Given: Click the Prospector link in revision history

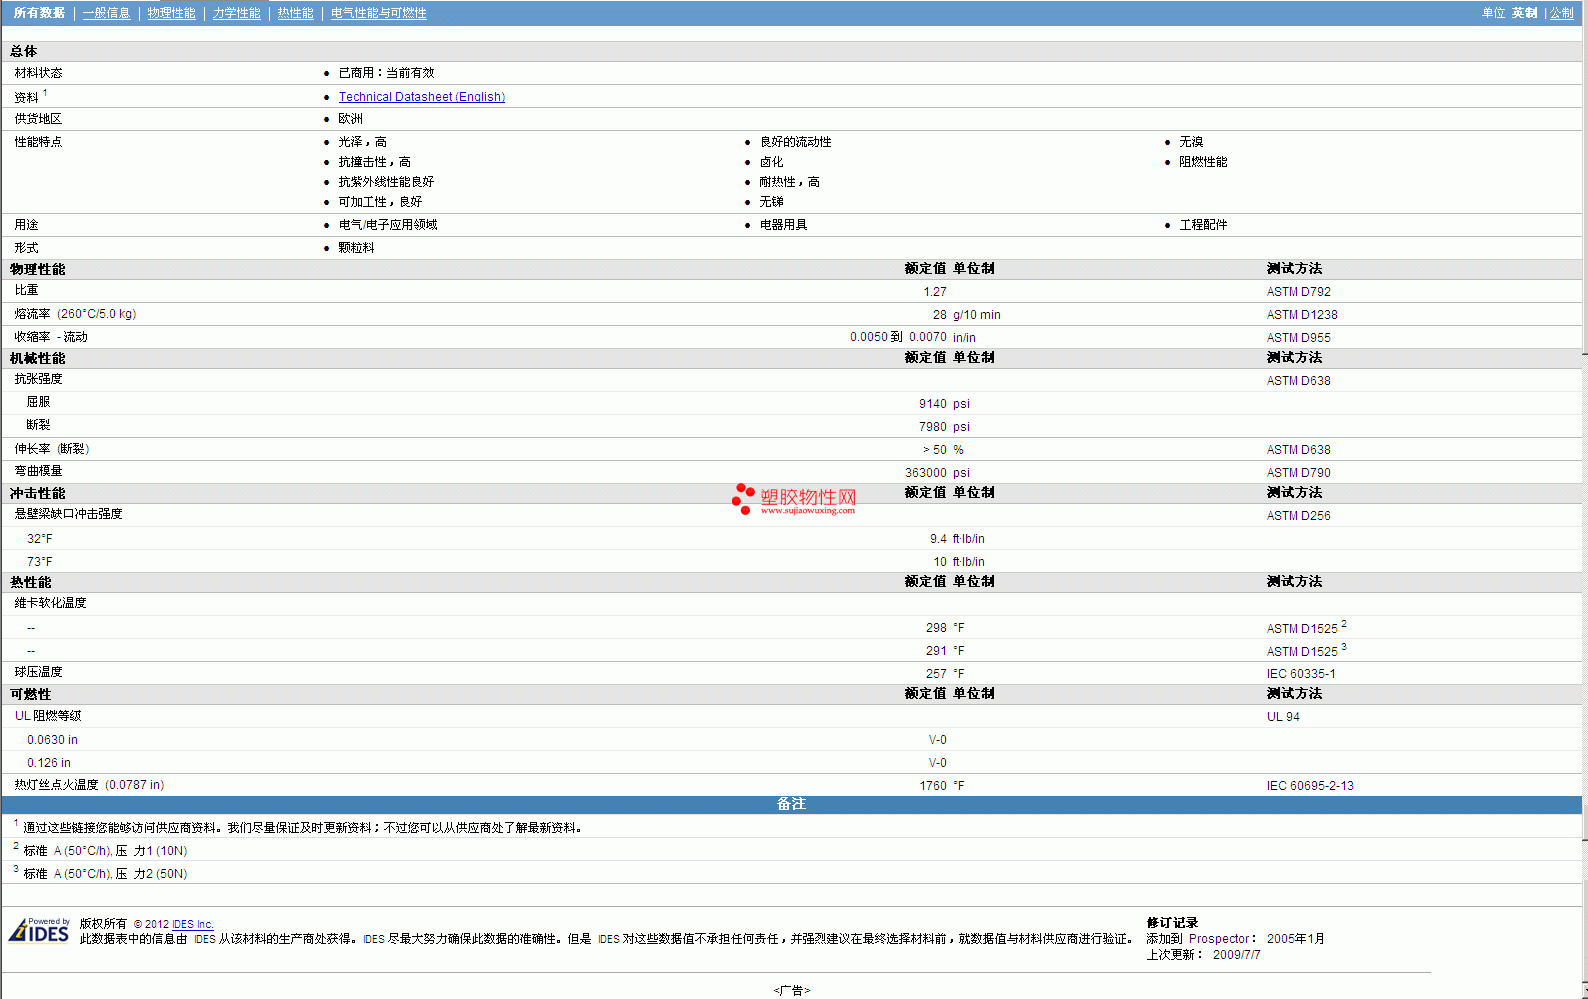Looking at the screenshot, I should click(1218, 939).
